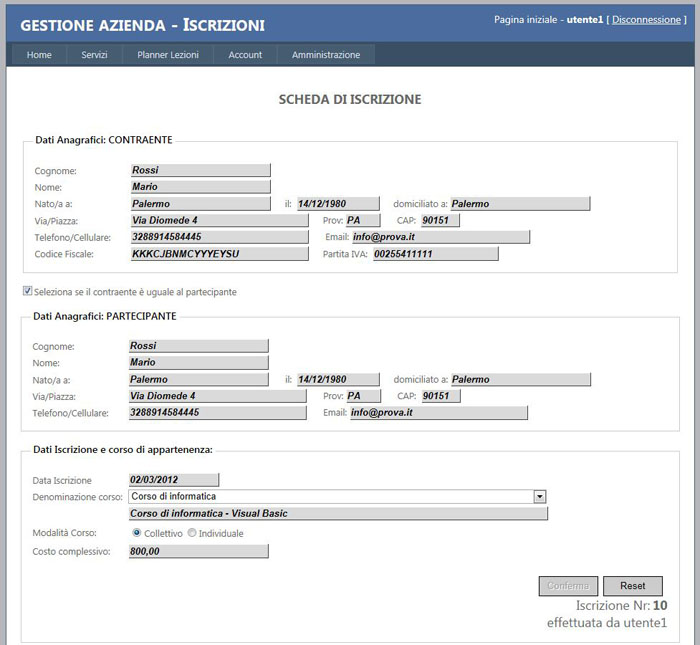This screenshot has width=700, height=645.
Task: Click the Dati Anagrafici: CONTRAENTE legend
Action: [x=104, y=140]
